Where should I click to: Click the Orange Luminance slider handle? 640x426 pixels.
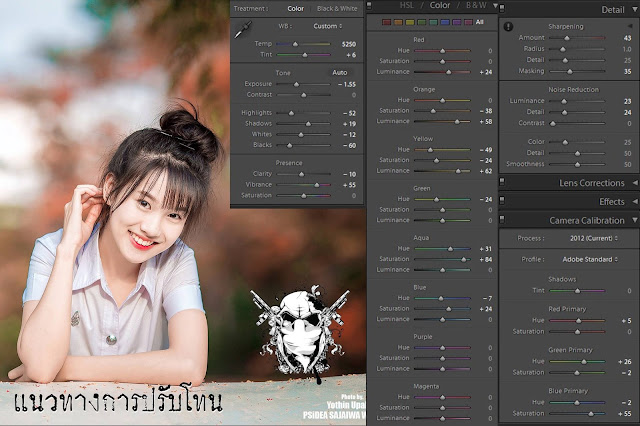tap(457, 122)
